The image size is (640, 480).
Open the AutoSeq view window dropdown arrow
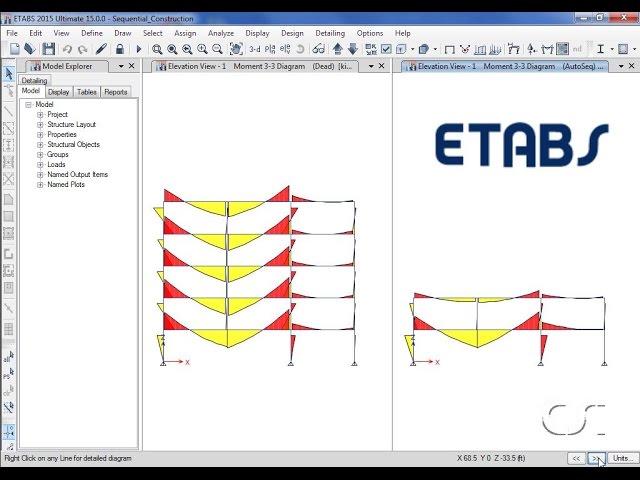pyautogui.click(x=621, y=66)
